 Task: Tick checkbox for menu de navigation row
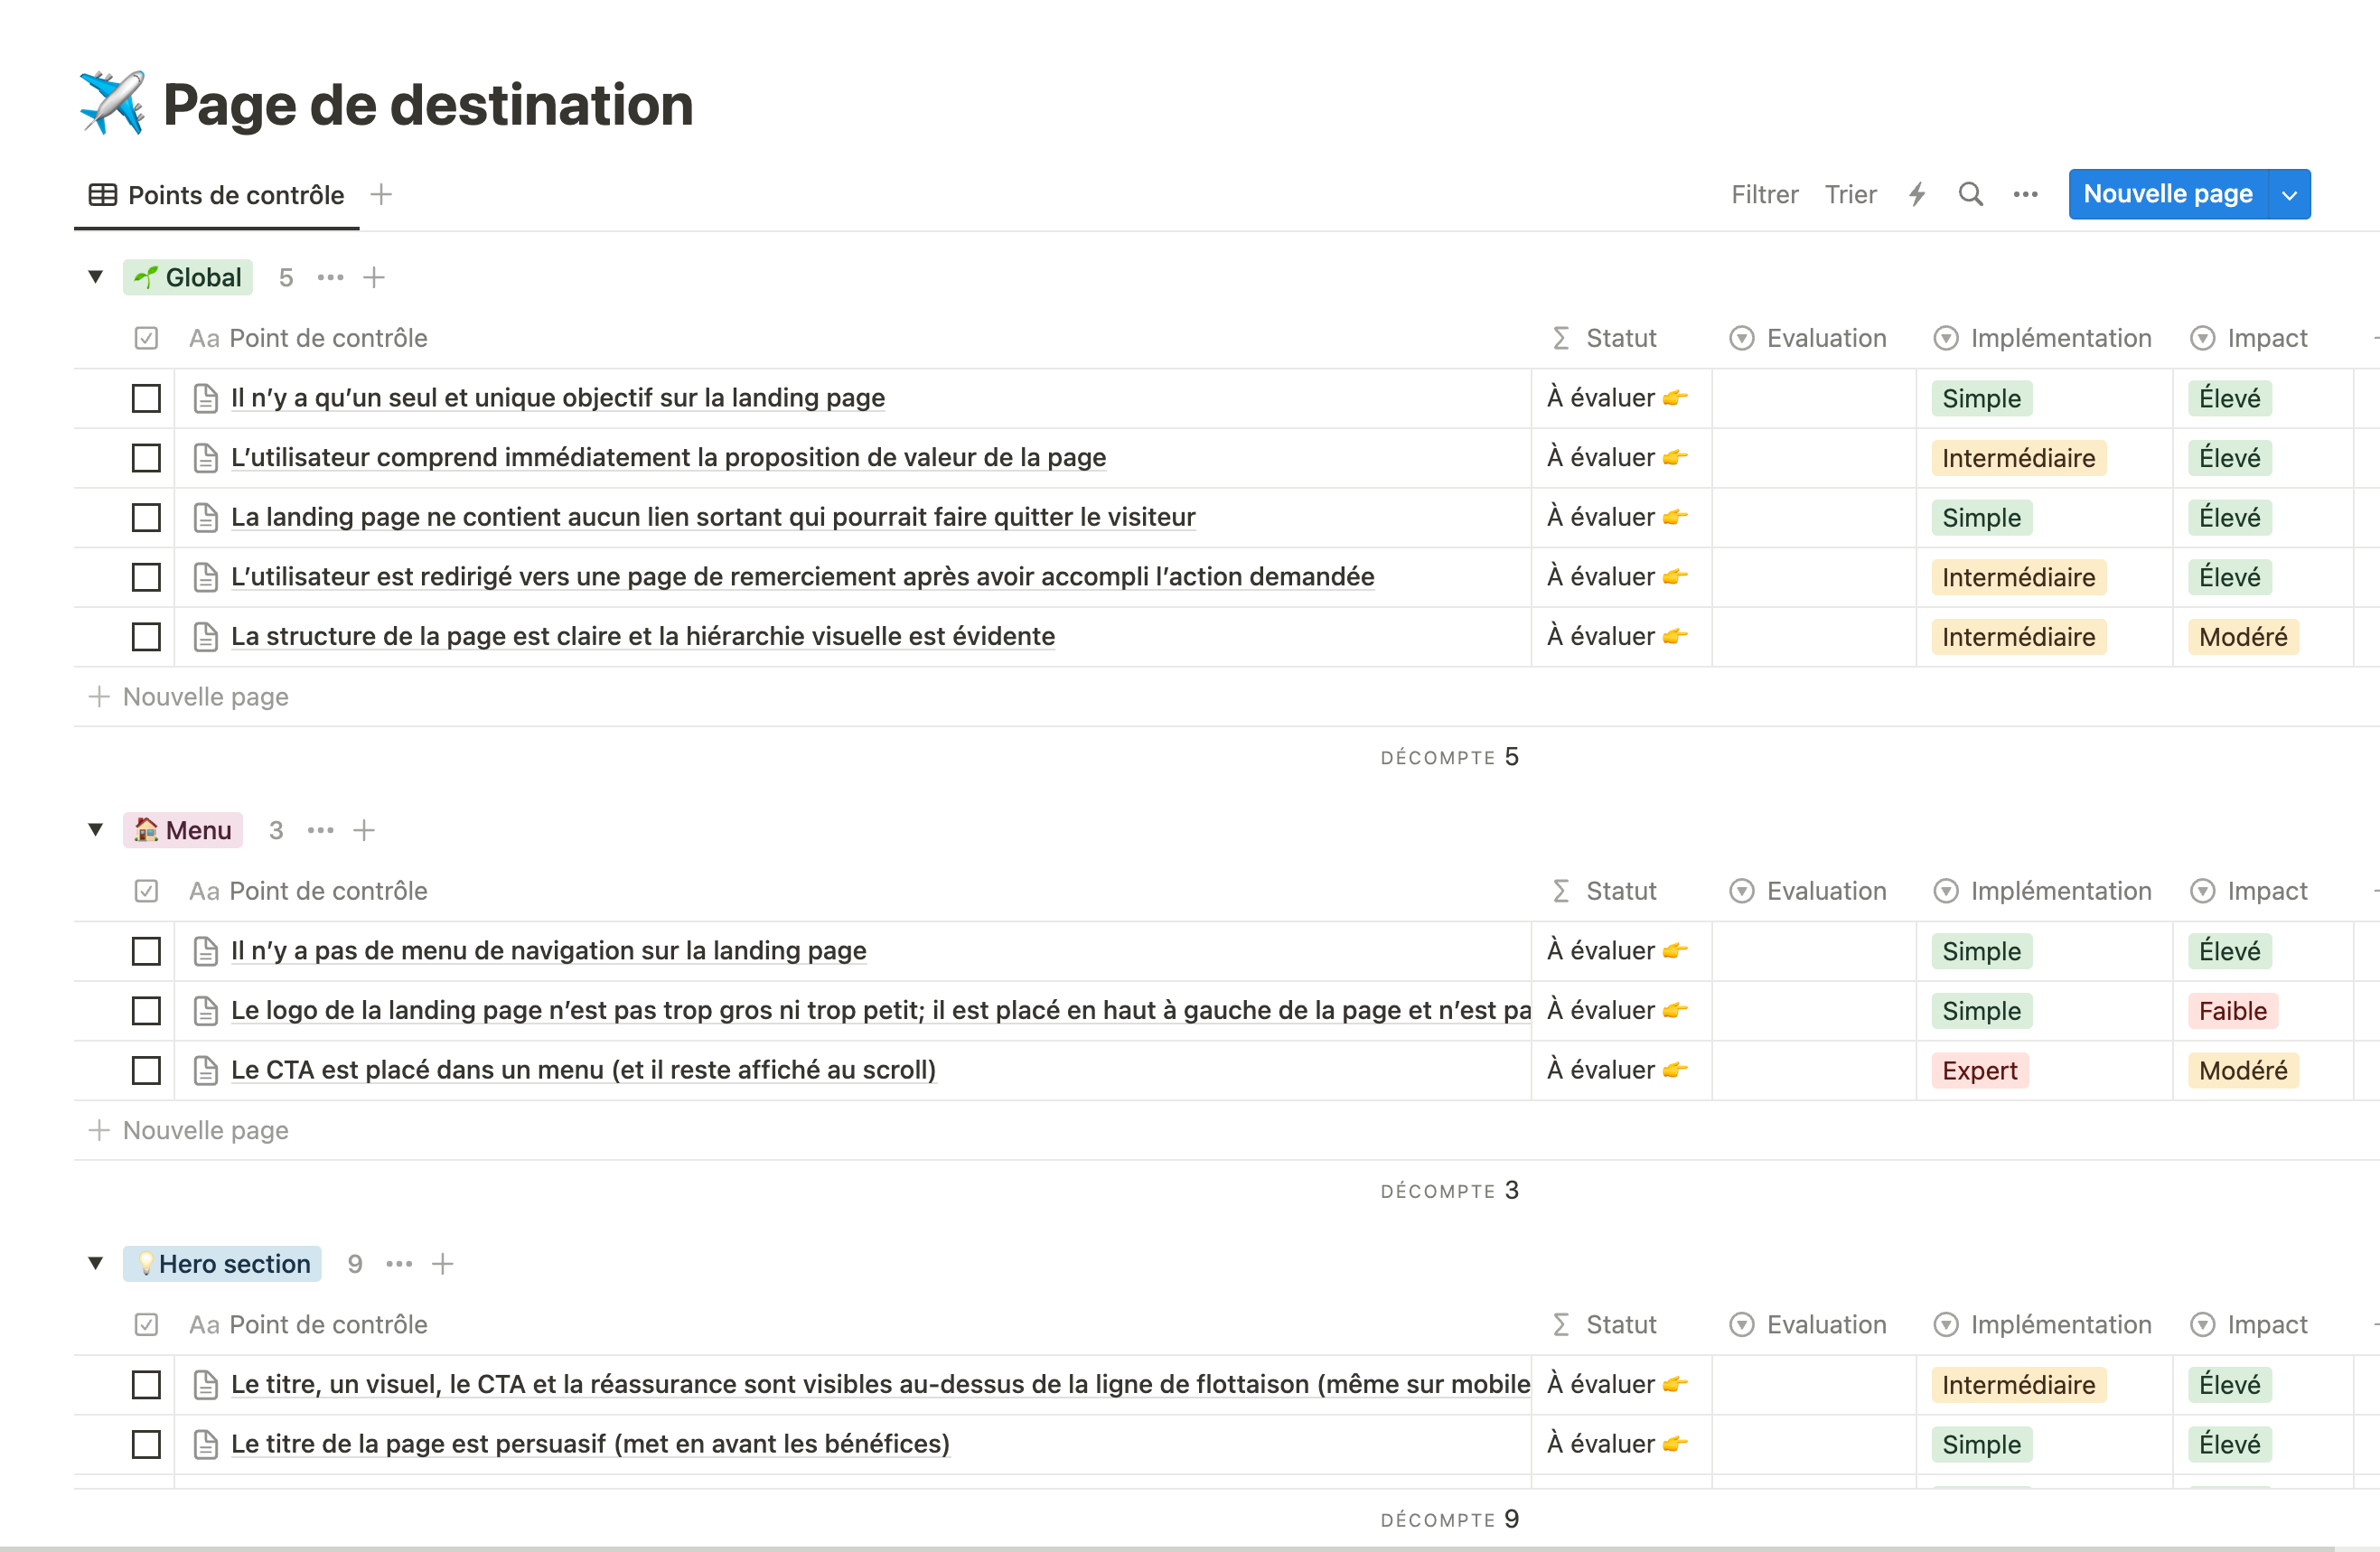tap(146, 951)
